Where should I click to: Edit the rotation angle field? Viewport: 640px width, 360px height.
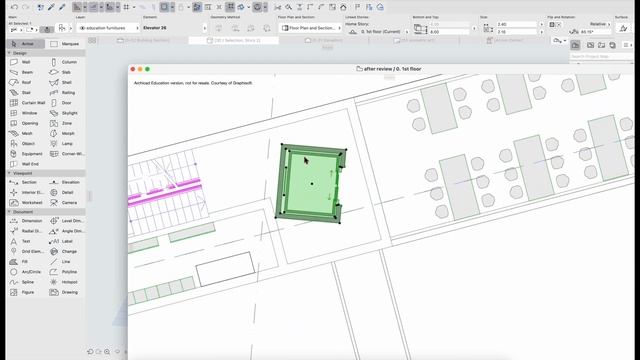[595, 32]
